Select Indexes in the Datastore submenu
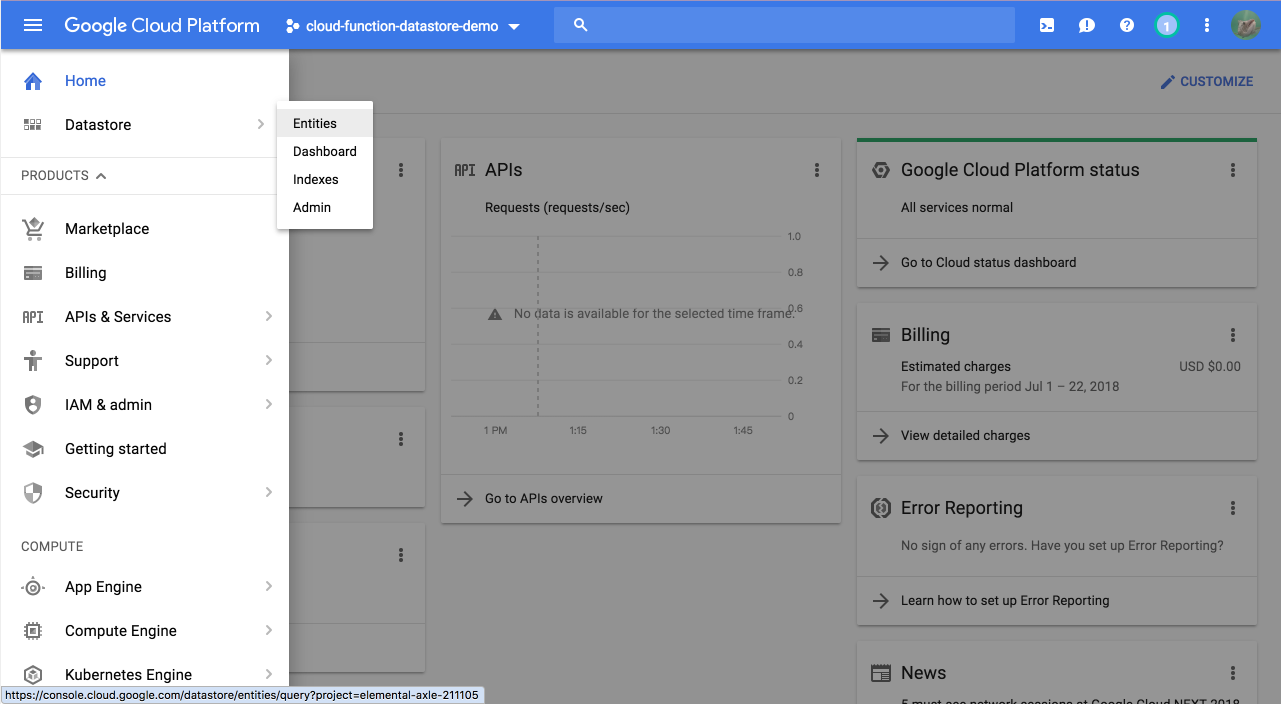This screenshot has height=704, width=1281. pyautogui.click(x=325, y=180)
